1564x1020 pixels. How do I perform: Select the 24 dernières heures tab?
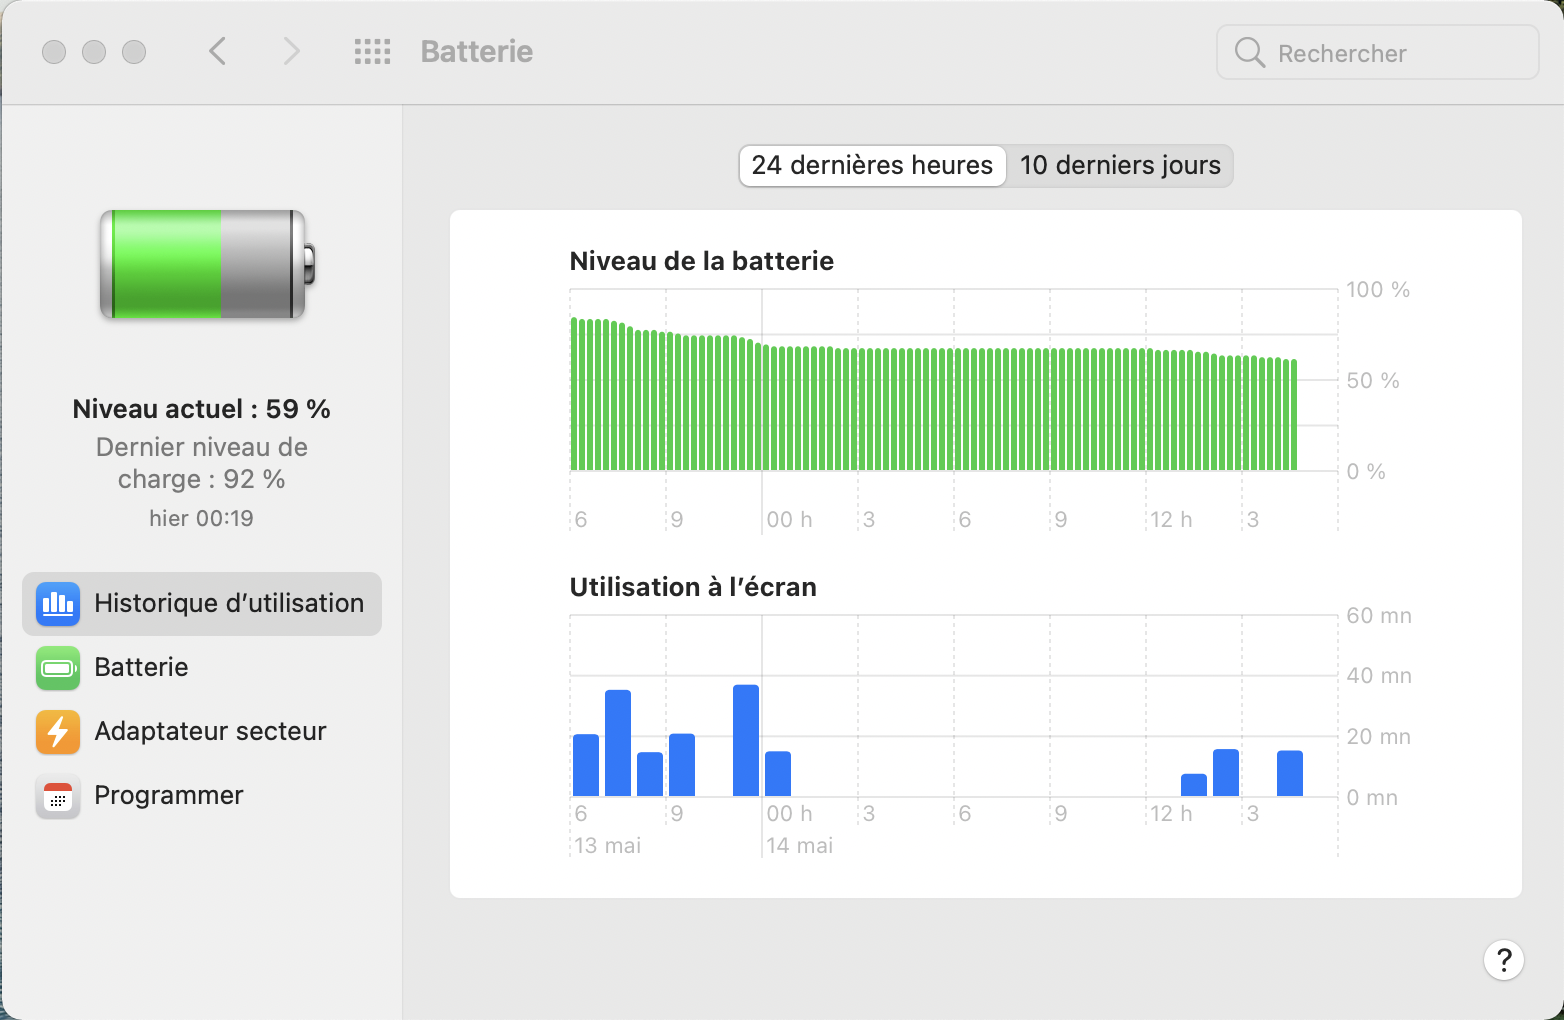(x=872, y=166)
